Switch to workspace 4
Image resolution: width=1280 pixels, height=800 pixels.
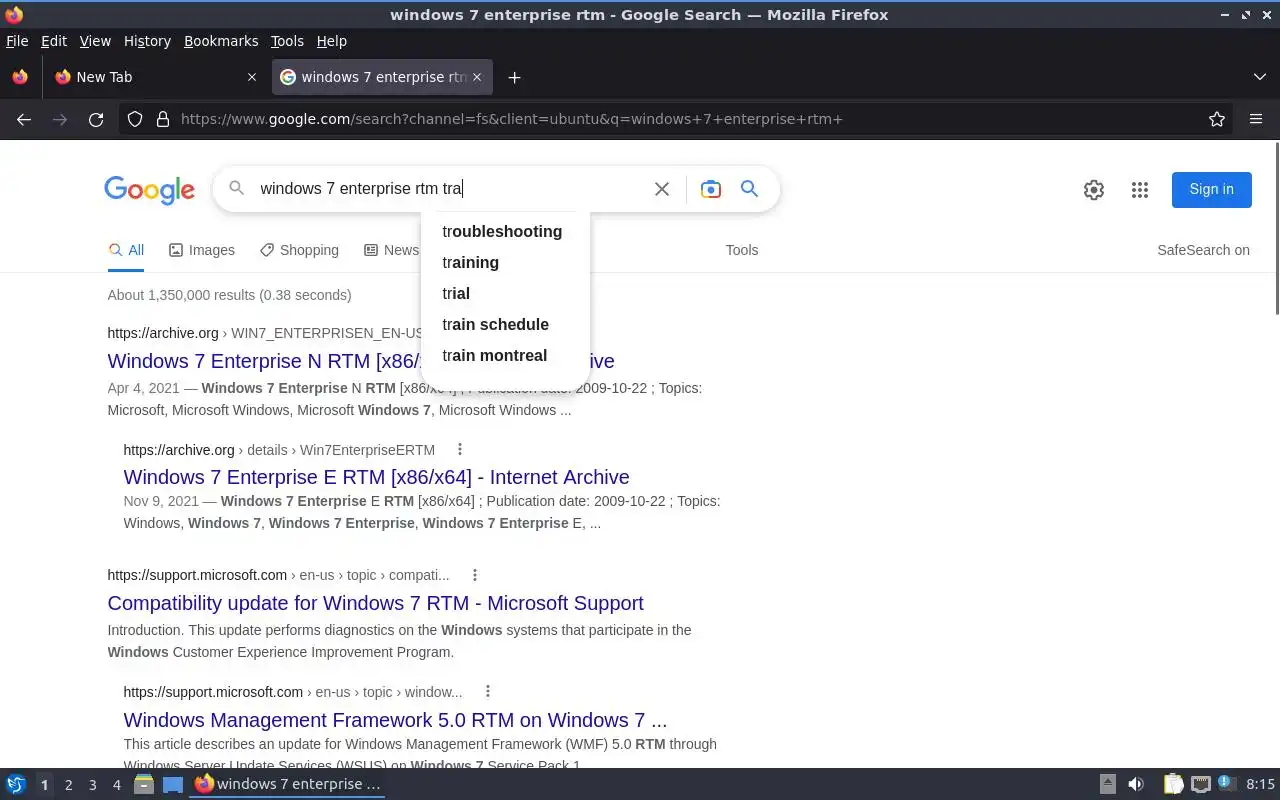116,785
